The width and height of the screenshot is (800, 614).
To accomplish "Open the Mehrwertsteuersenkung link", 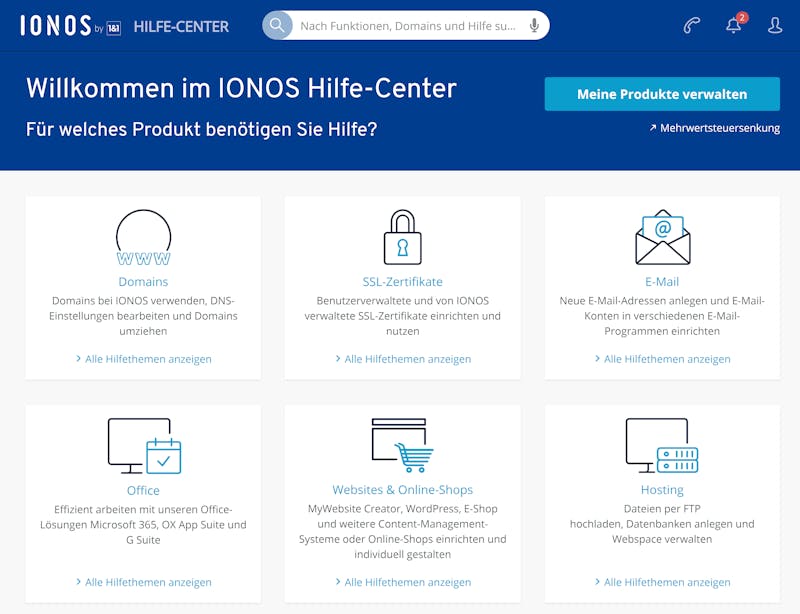I will tap(715, 128).
